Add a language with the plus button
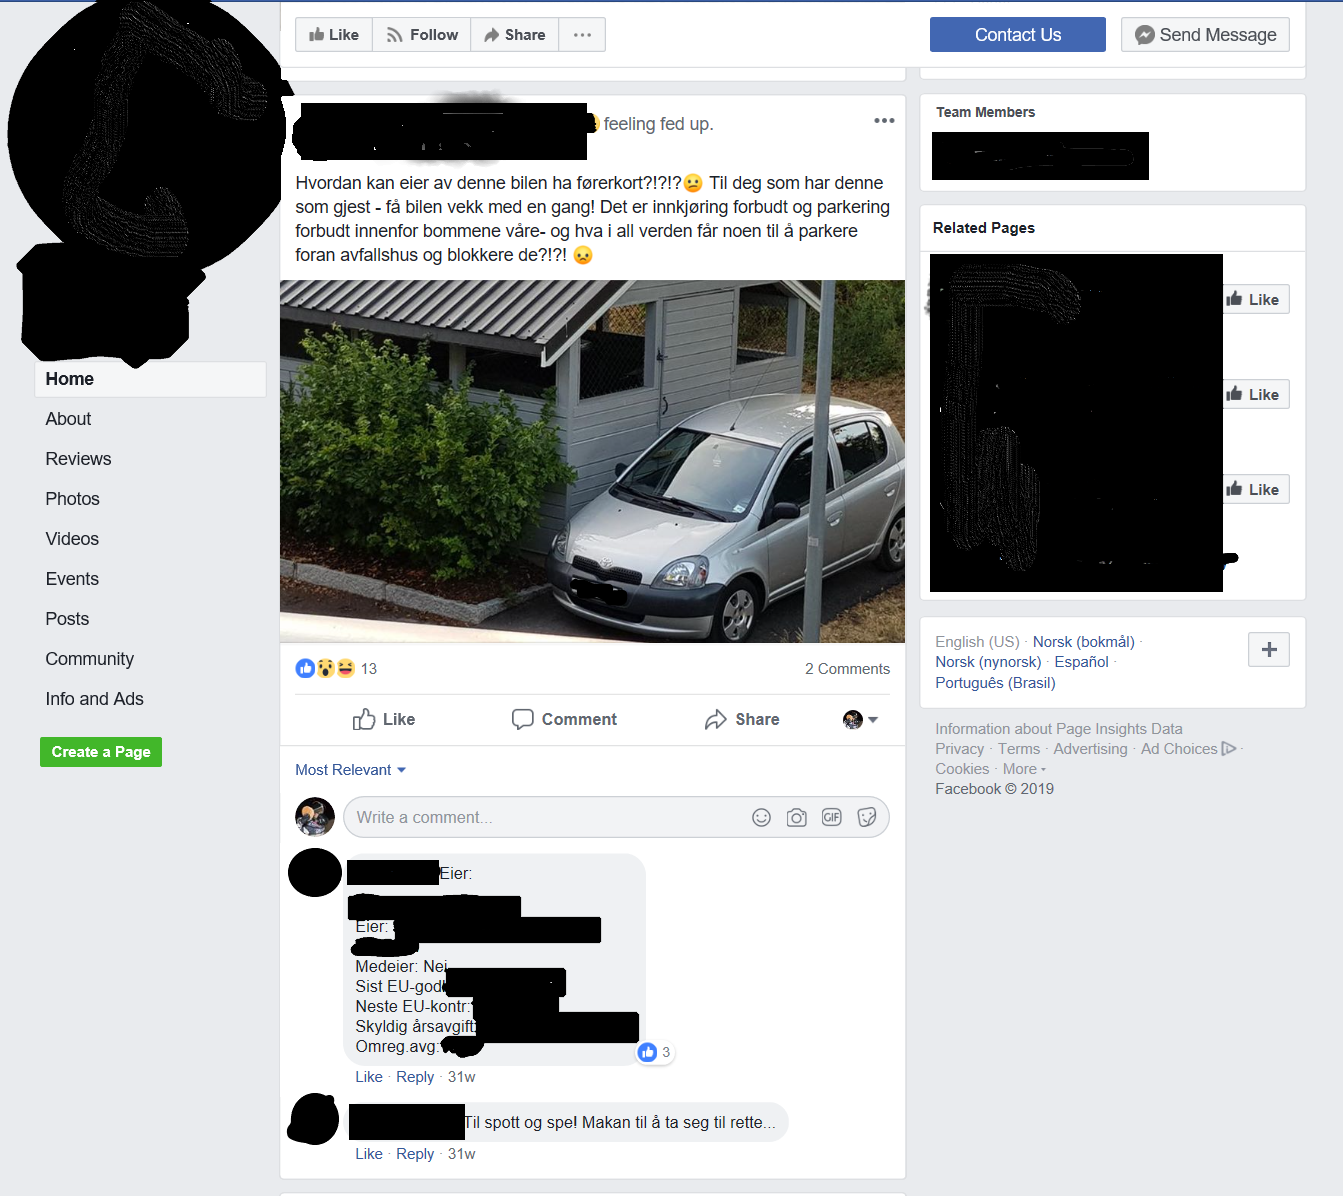Screen dimensions: 1343x1196 [x=1269, y=650]
